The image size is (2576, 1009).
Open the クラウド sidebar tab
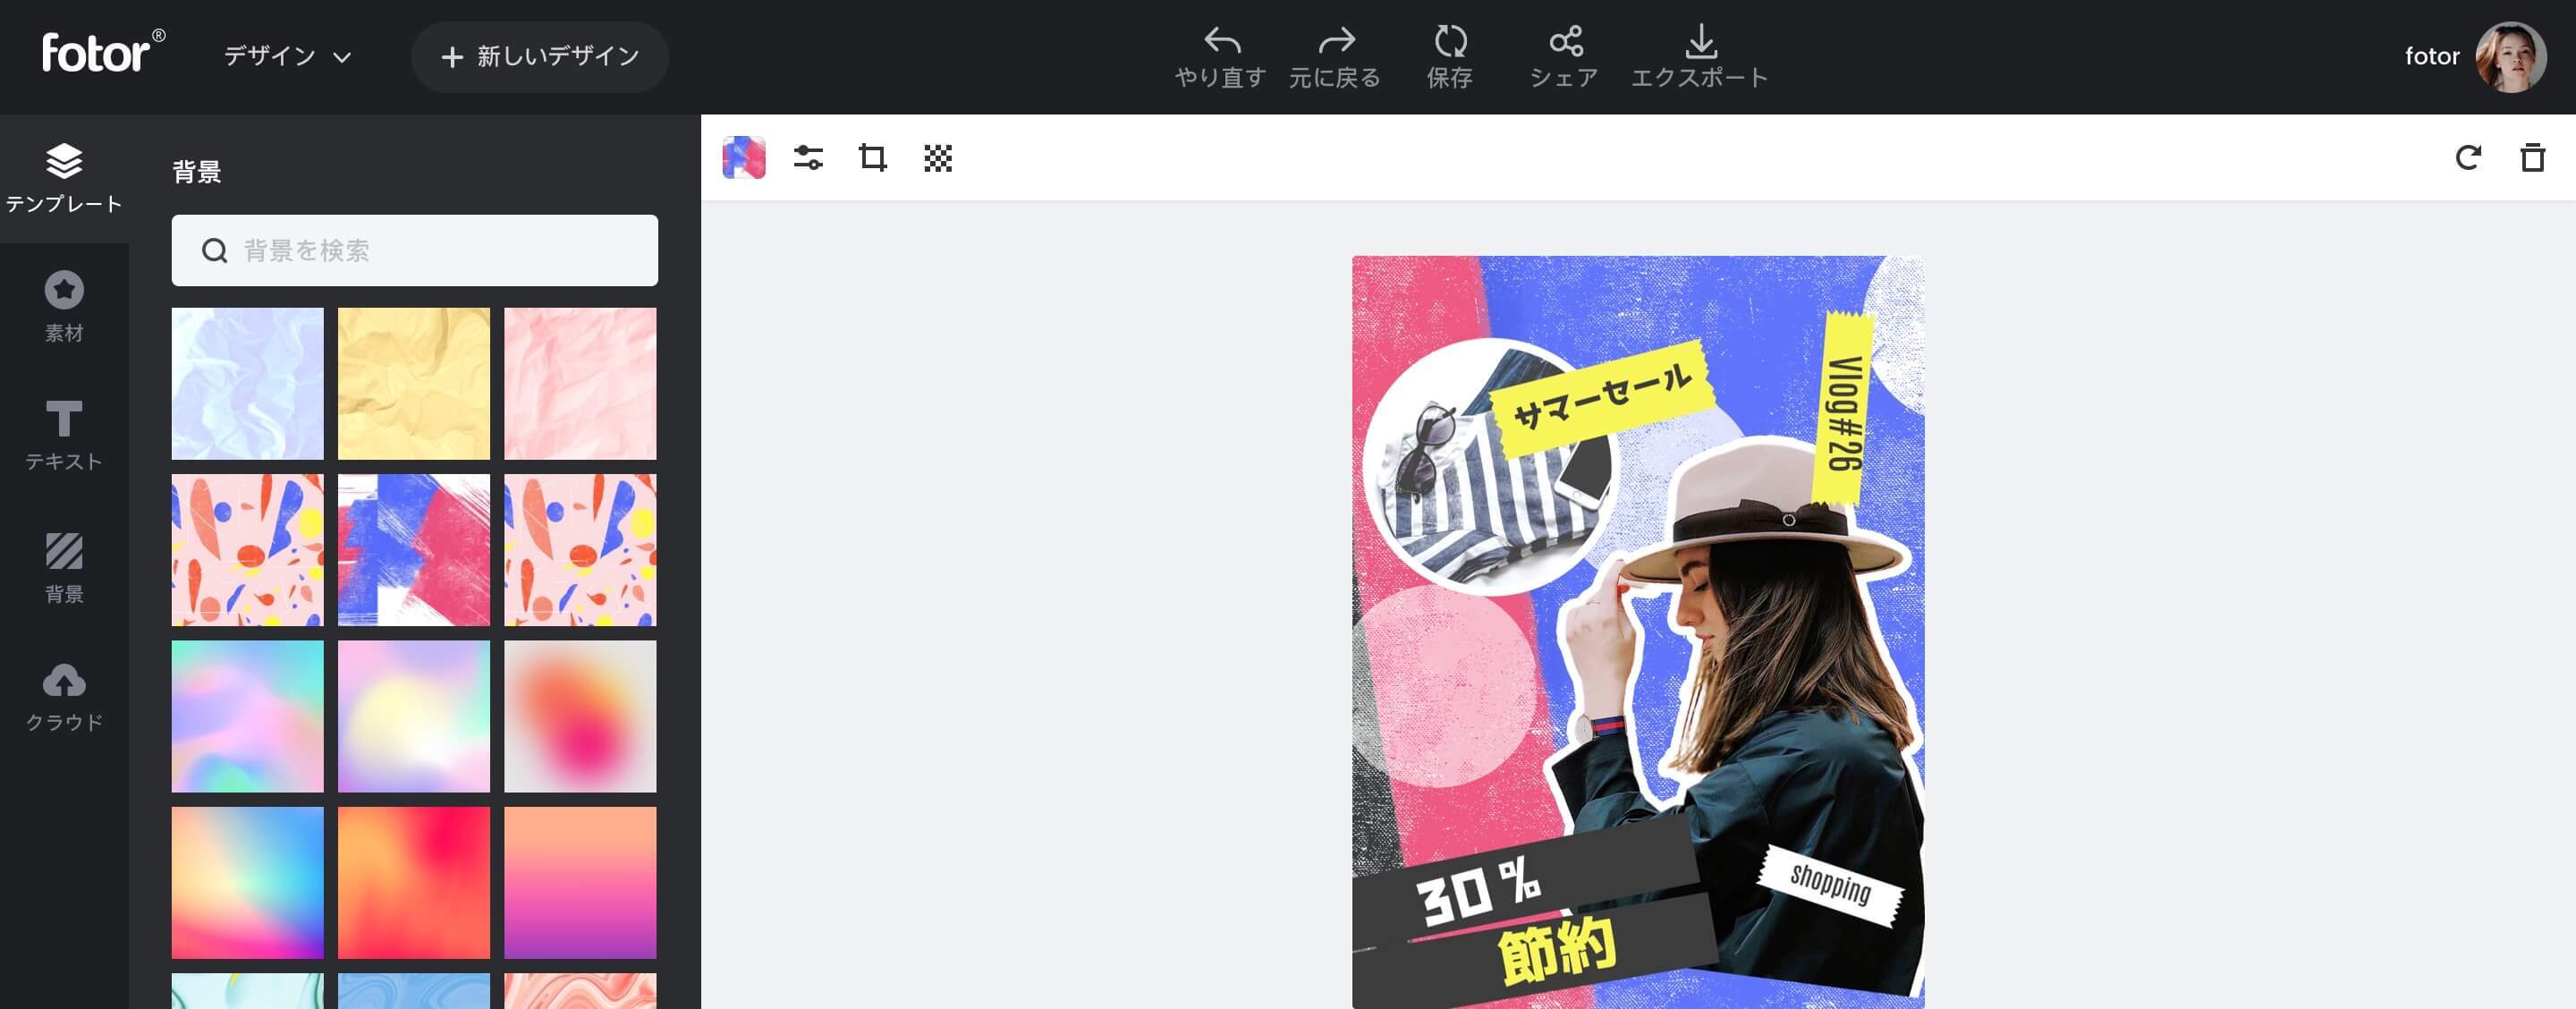tap(64, 697)
